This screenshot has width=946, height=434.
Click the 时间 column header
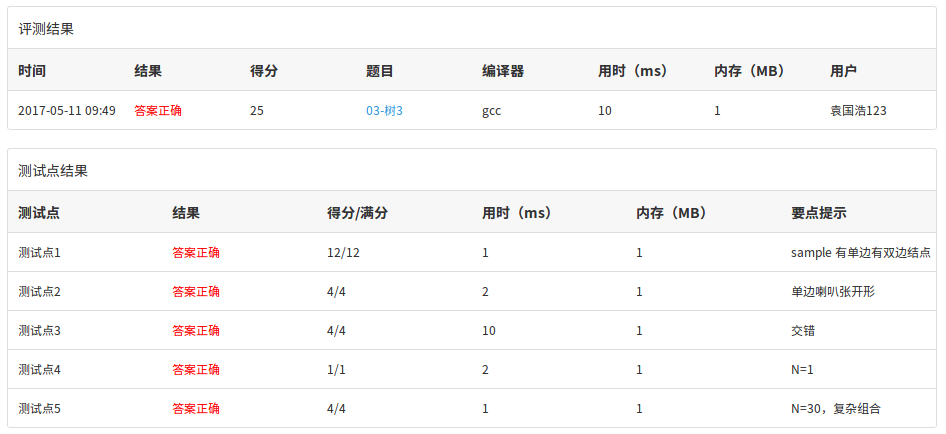32,71
